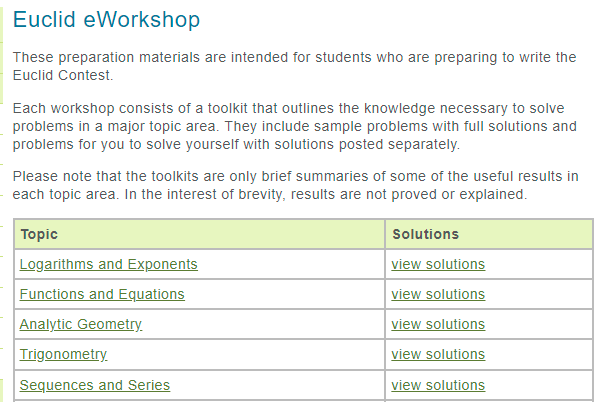Image resolution: width=601 pixels, height=402 pixels.
Task: Click the paragraph beginning 'These preparation materials'
Action: click(x=294, y=66)
